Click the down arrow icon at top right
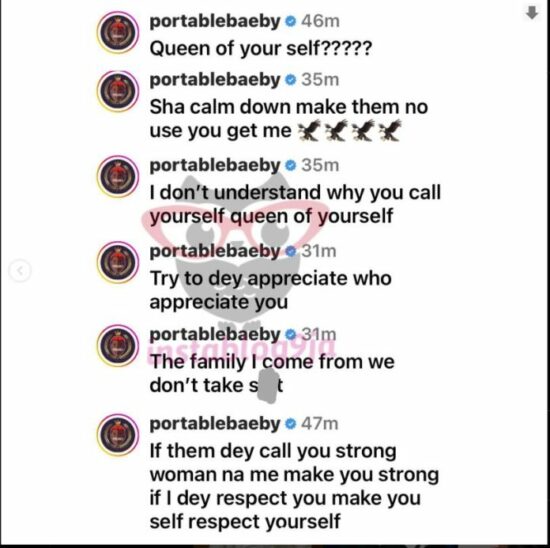 click(x=532, y=13)
